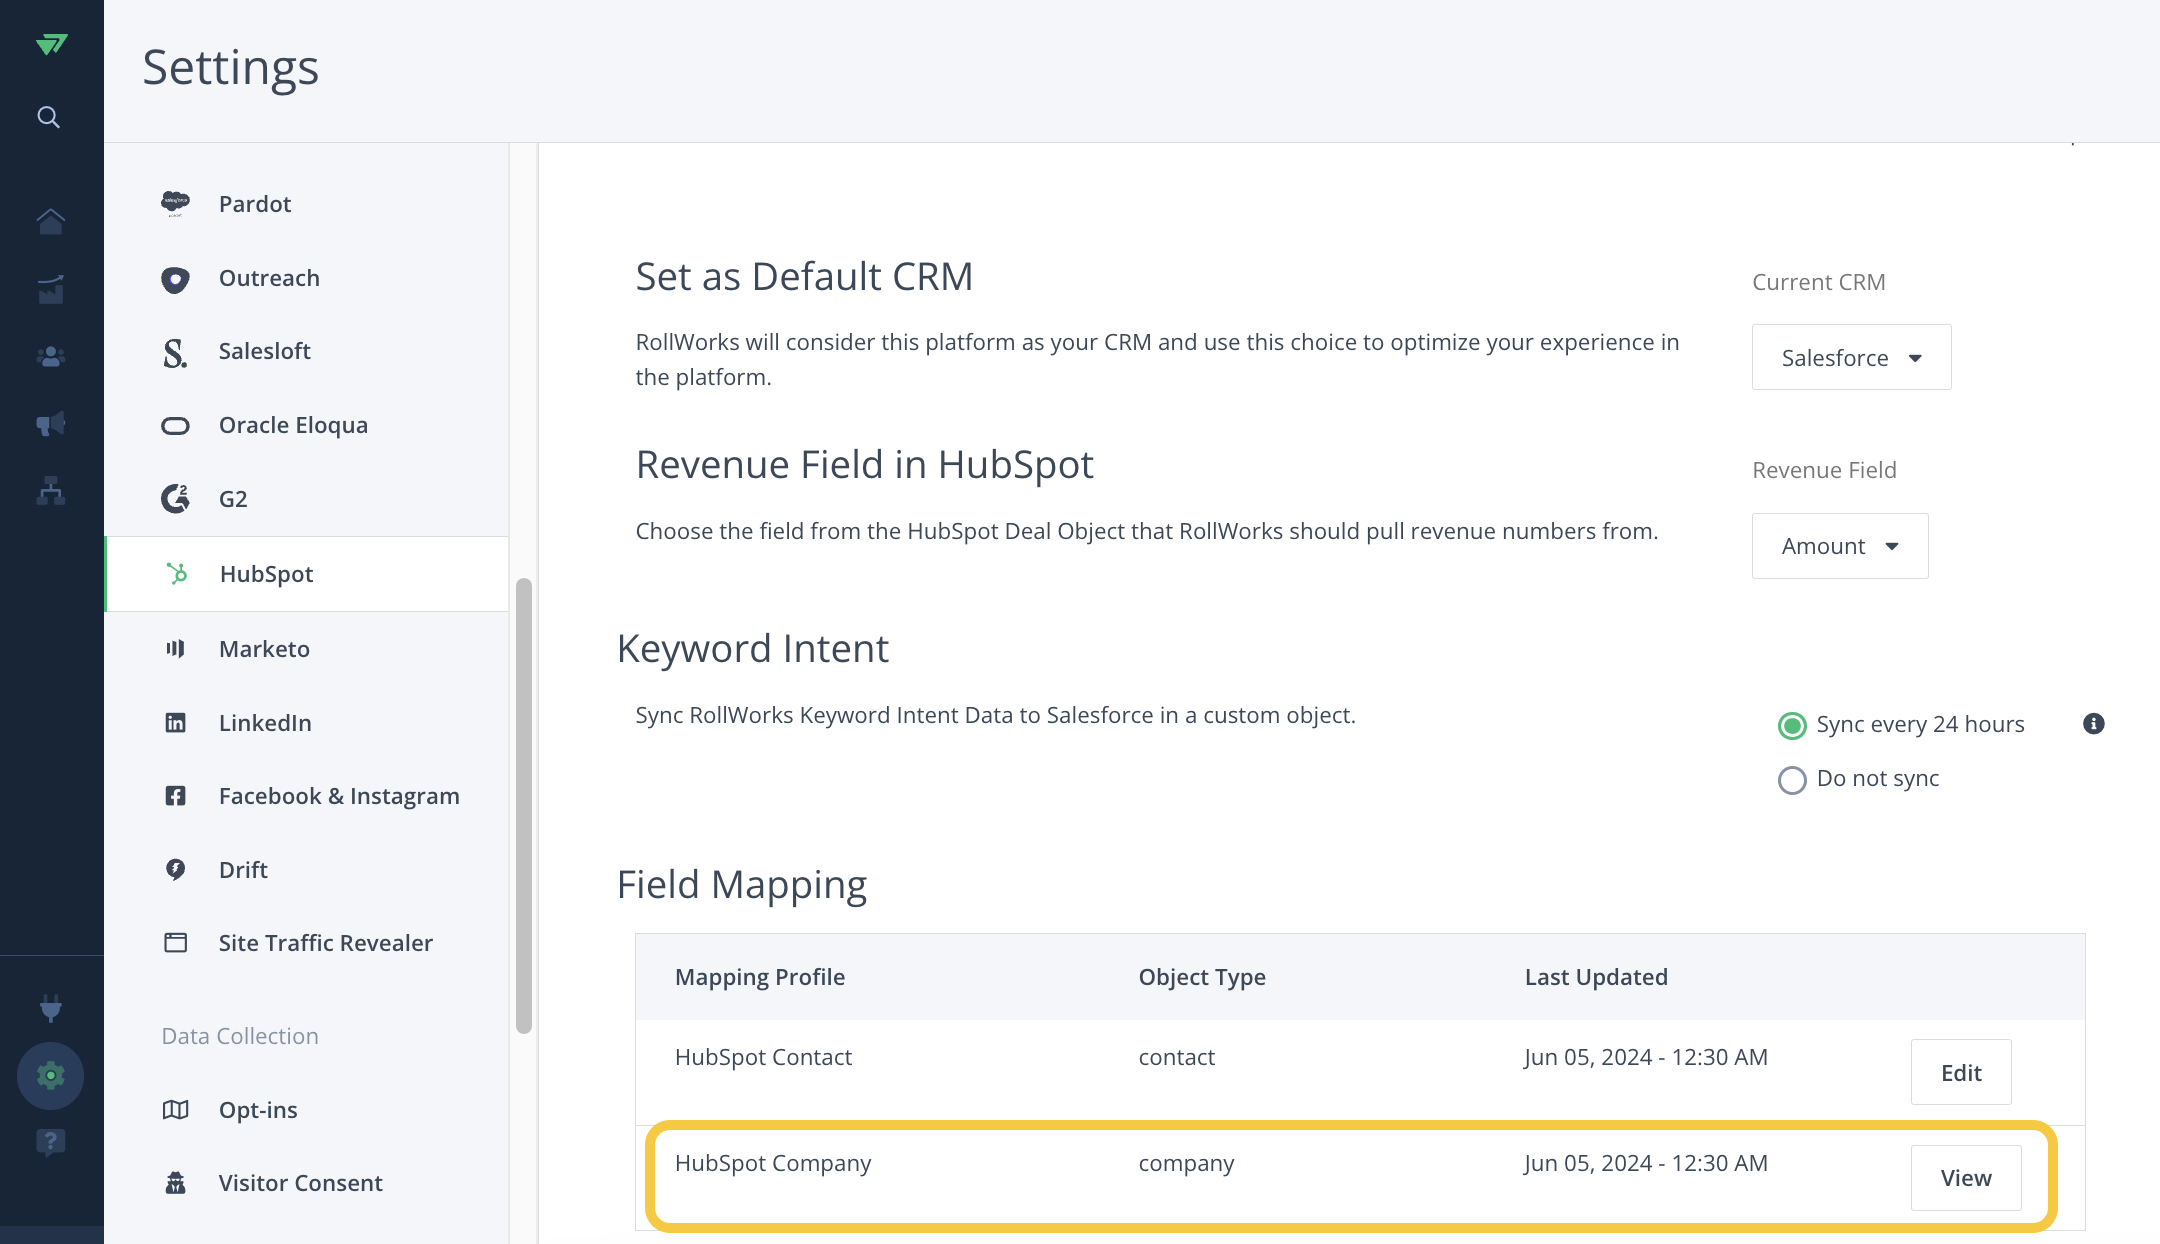Click the settings sidebar scrollbar
Screen dimensions: 2160x1244
524,805
